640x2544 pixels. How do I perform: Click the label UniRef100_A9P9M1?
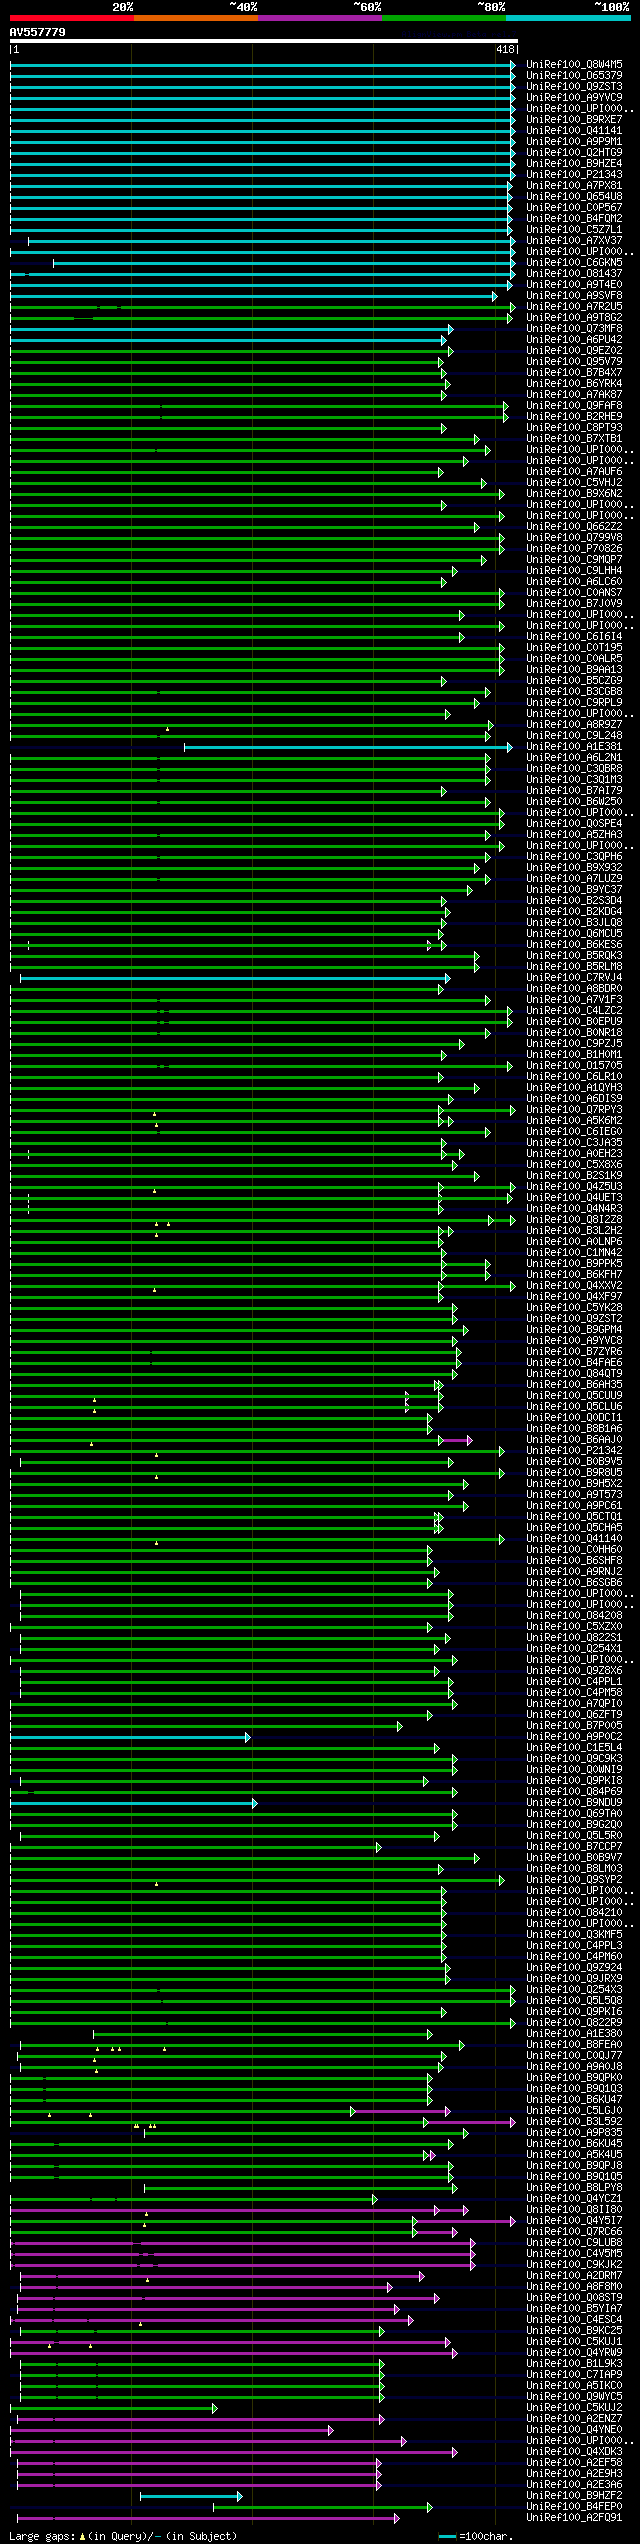pos(574,141)
